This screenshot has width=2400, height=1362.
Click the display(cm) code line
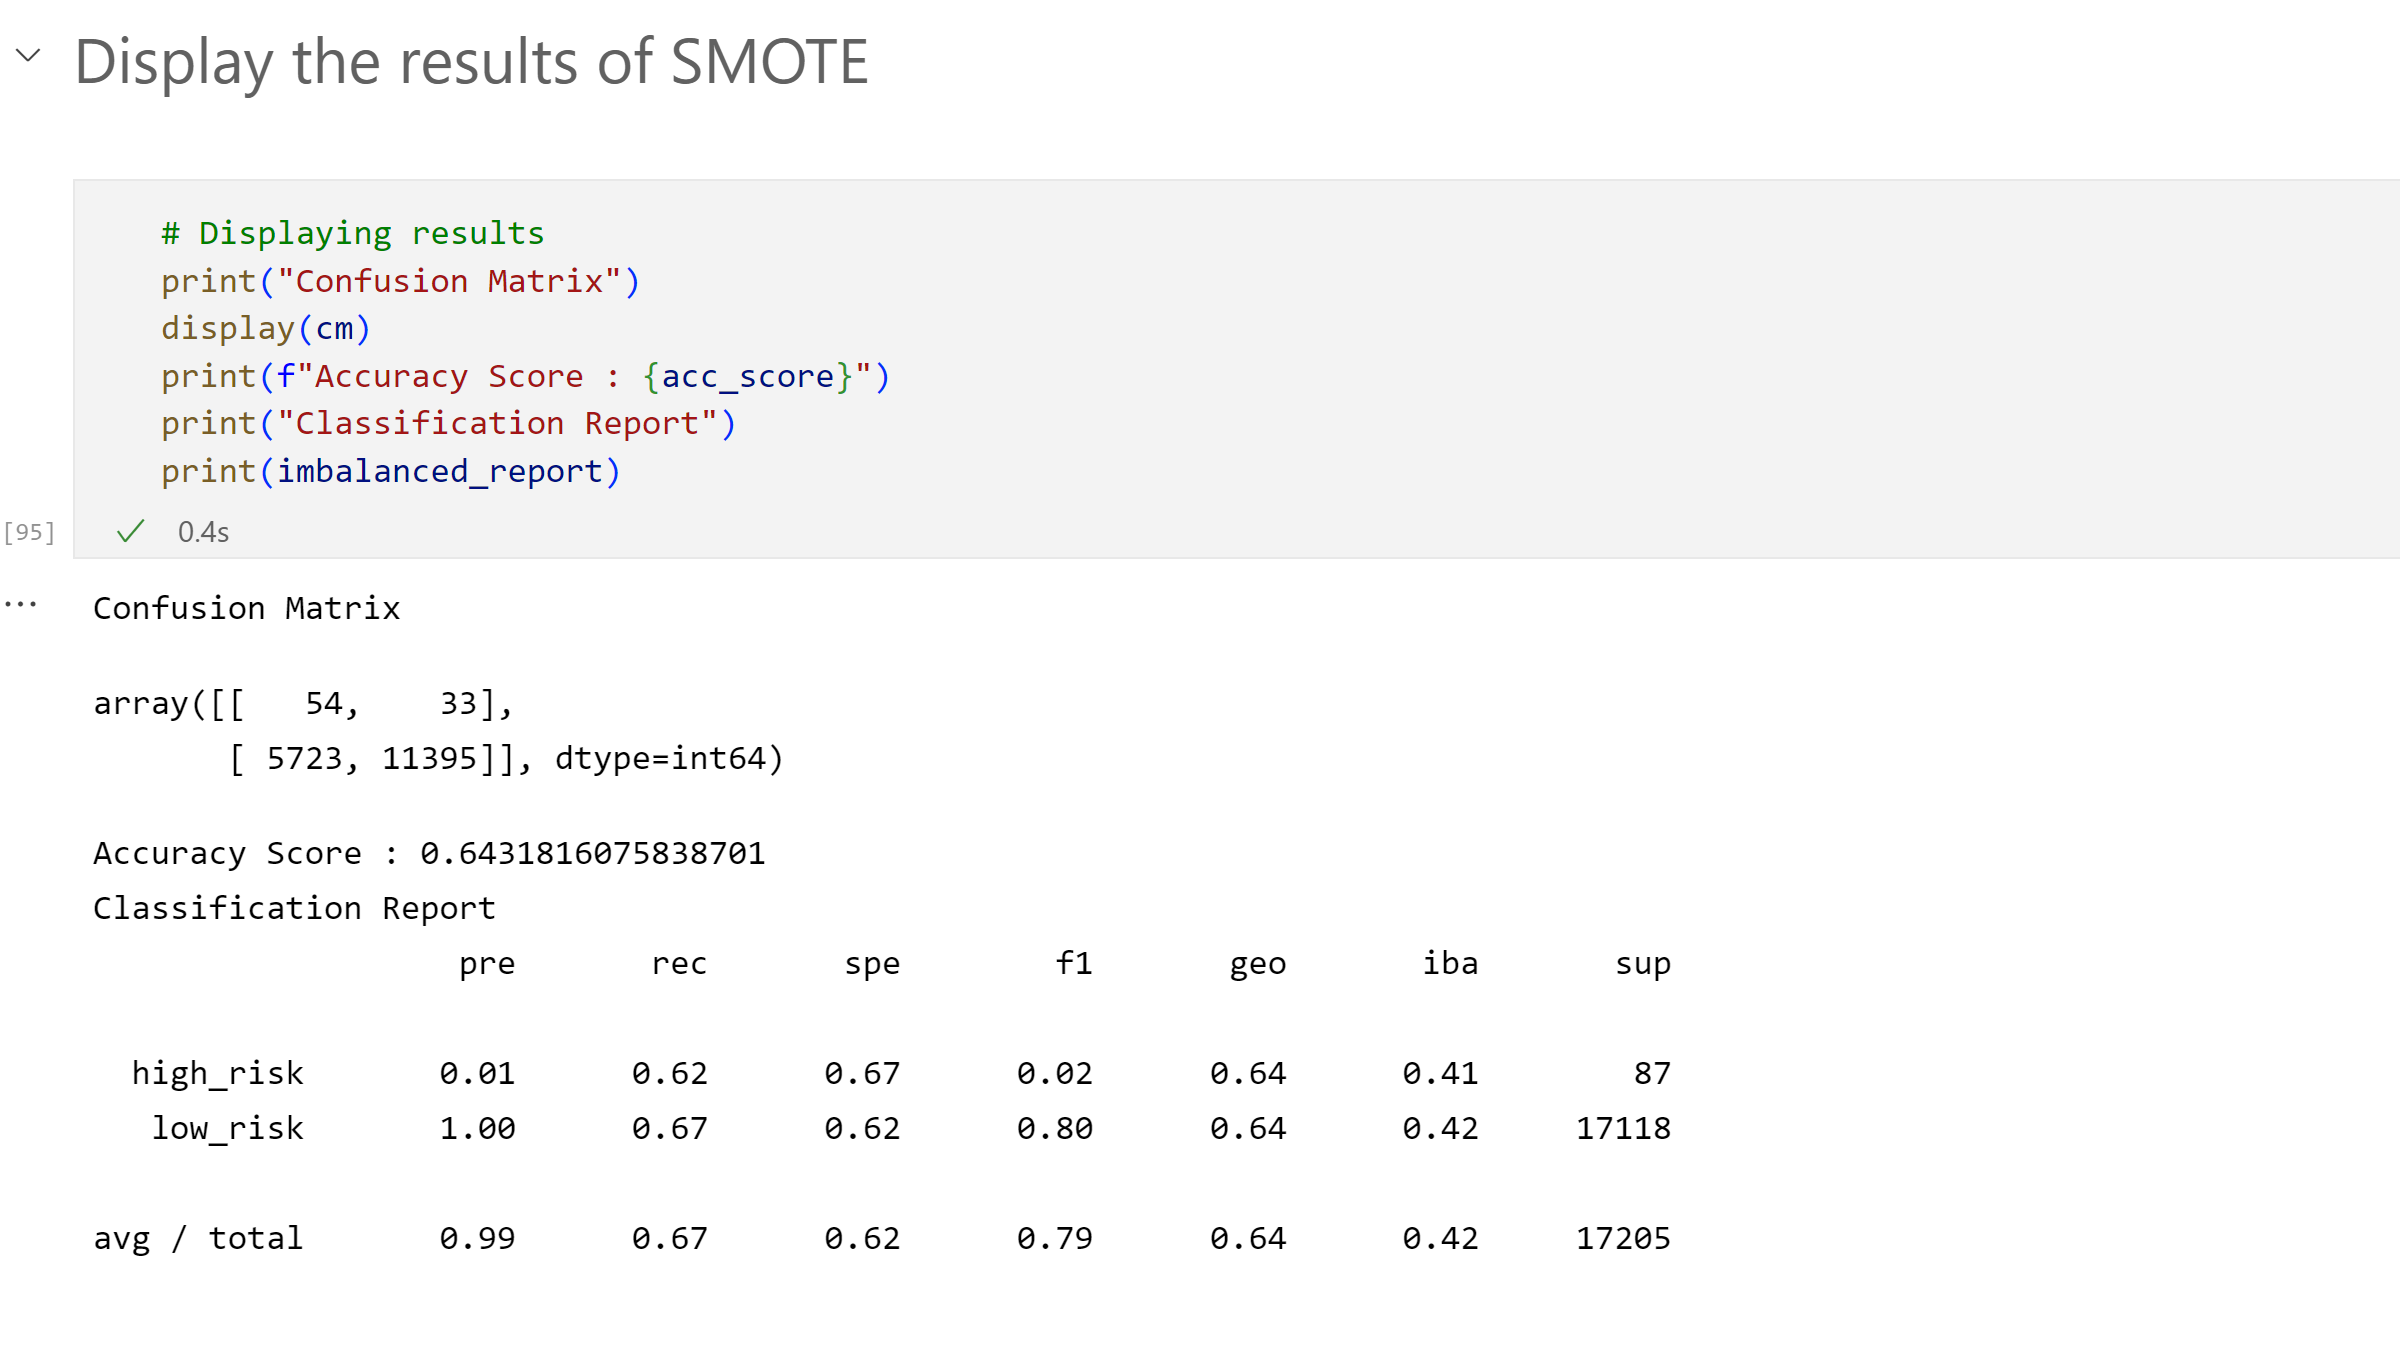tap(266, 328)
